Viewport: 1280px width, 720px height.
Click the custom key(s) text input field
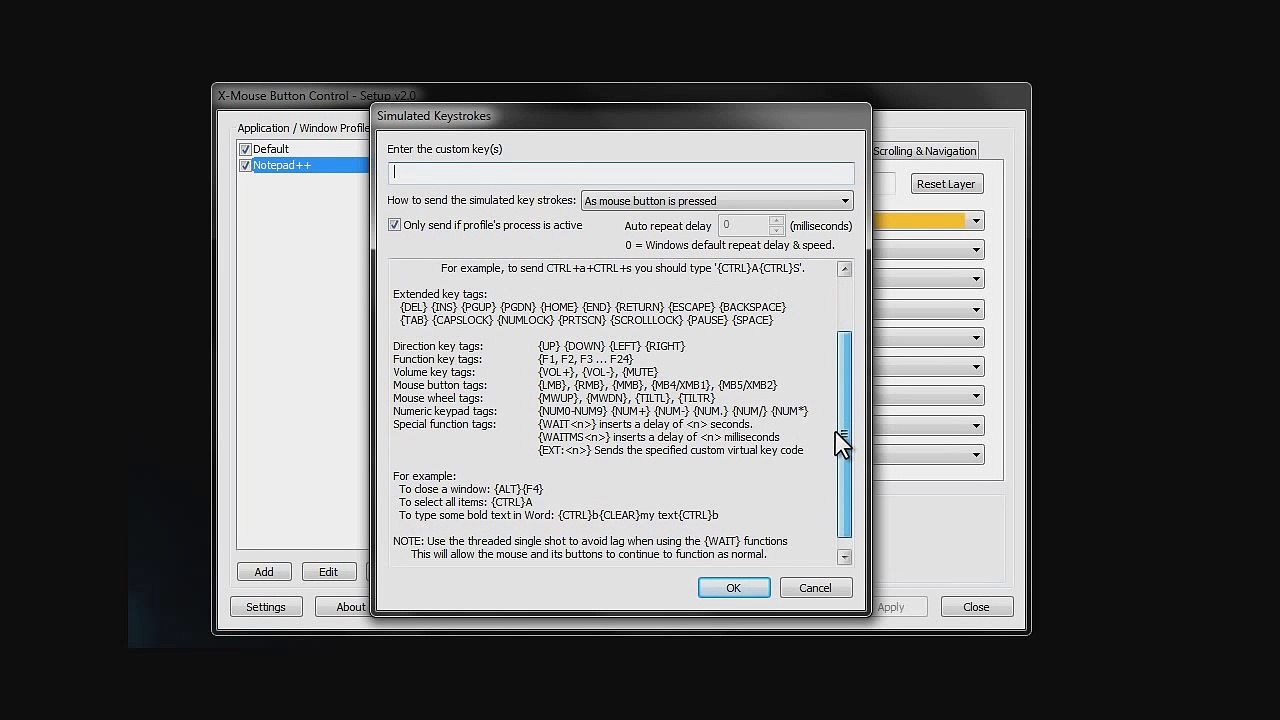pyautogui.click(x=621, y=172)
